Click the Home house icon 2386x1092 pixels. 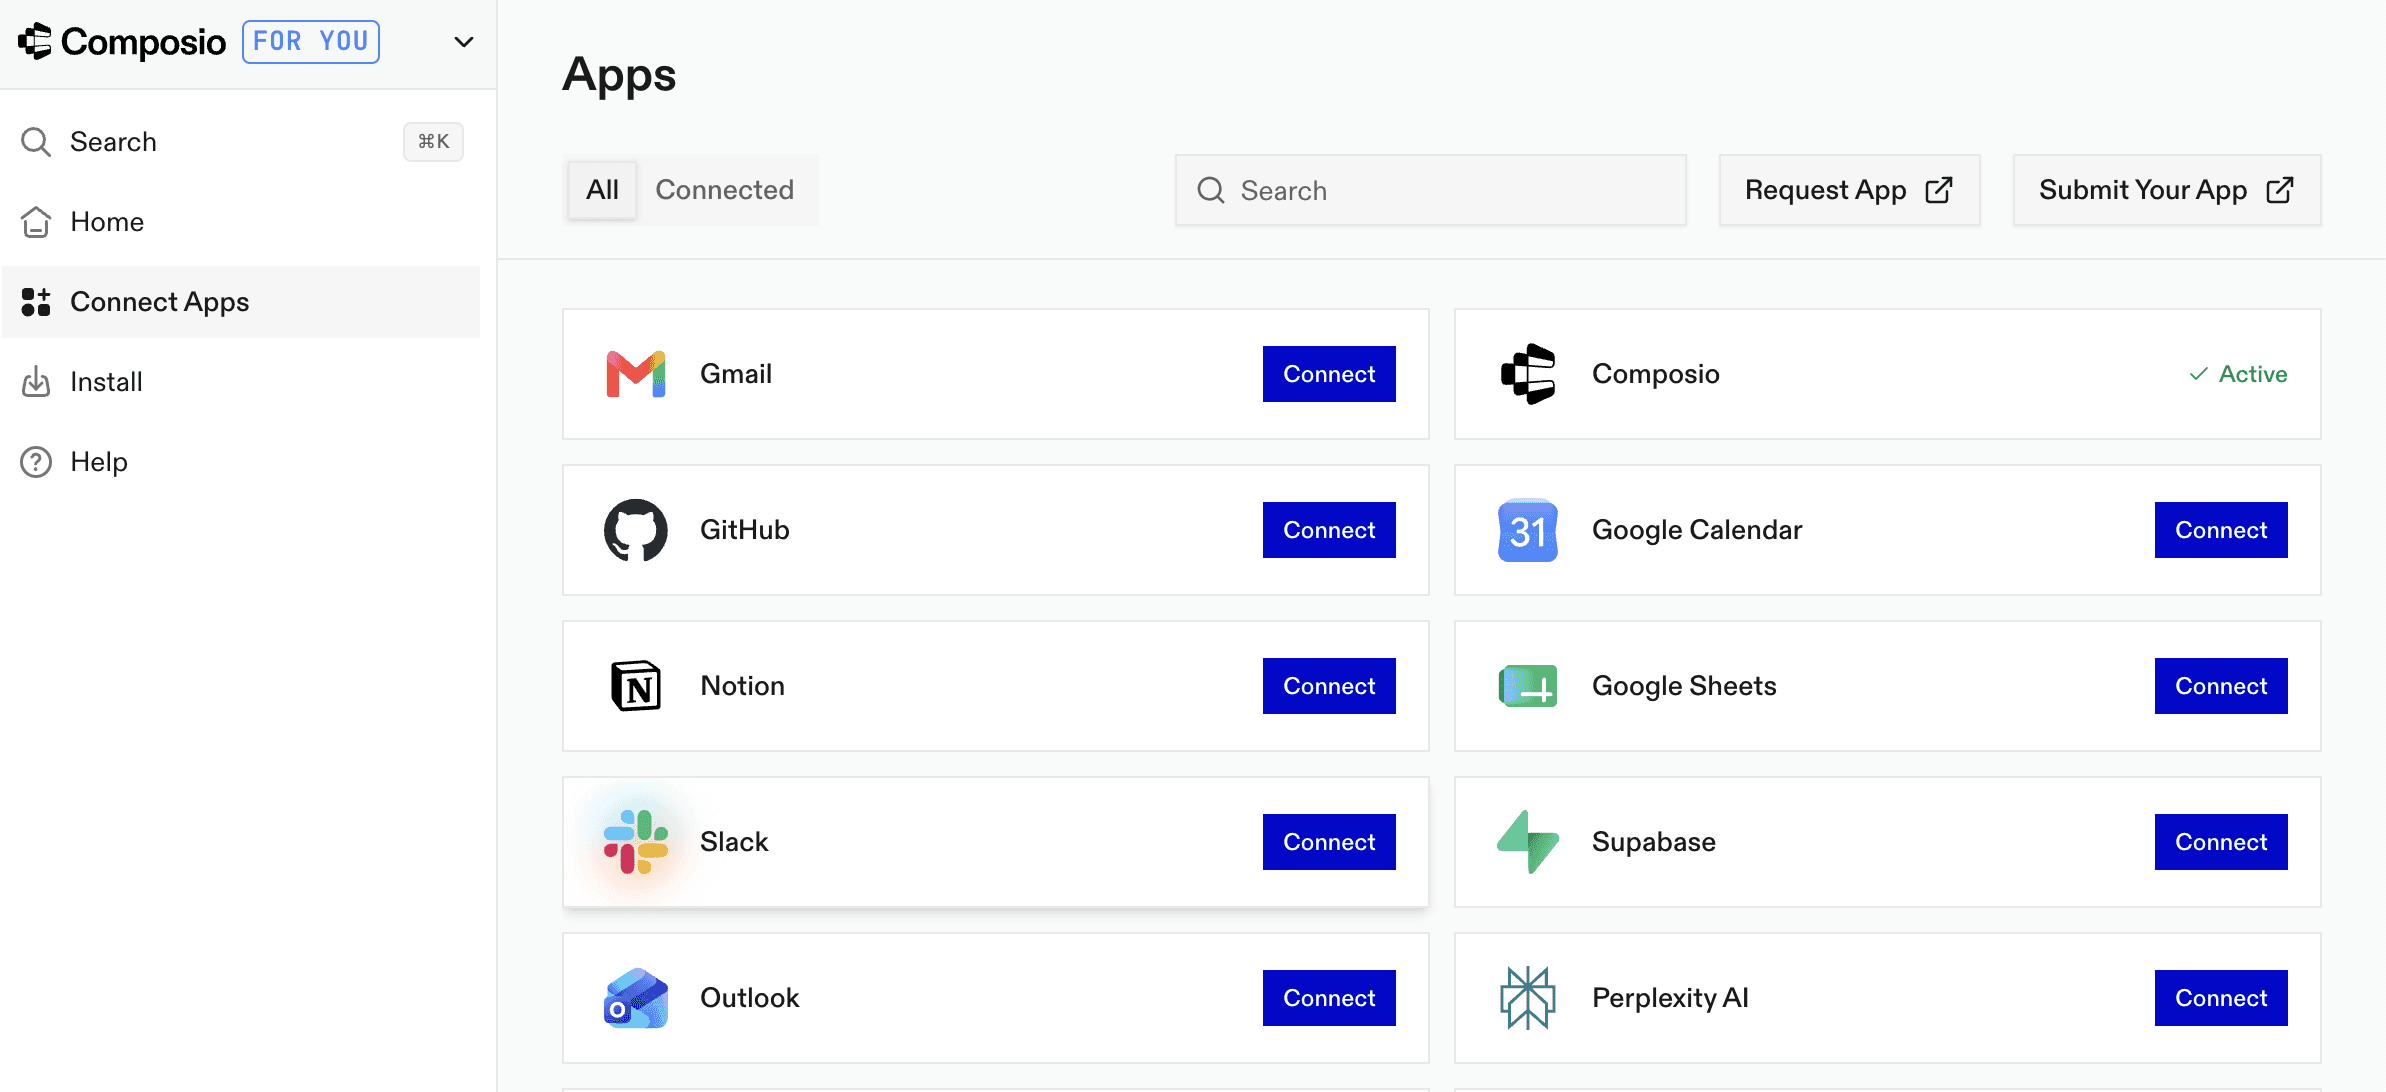coord(36,222)
